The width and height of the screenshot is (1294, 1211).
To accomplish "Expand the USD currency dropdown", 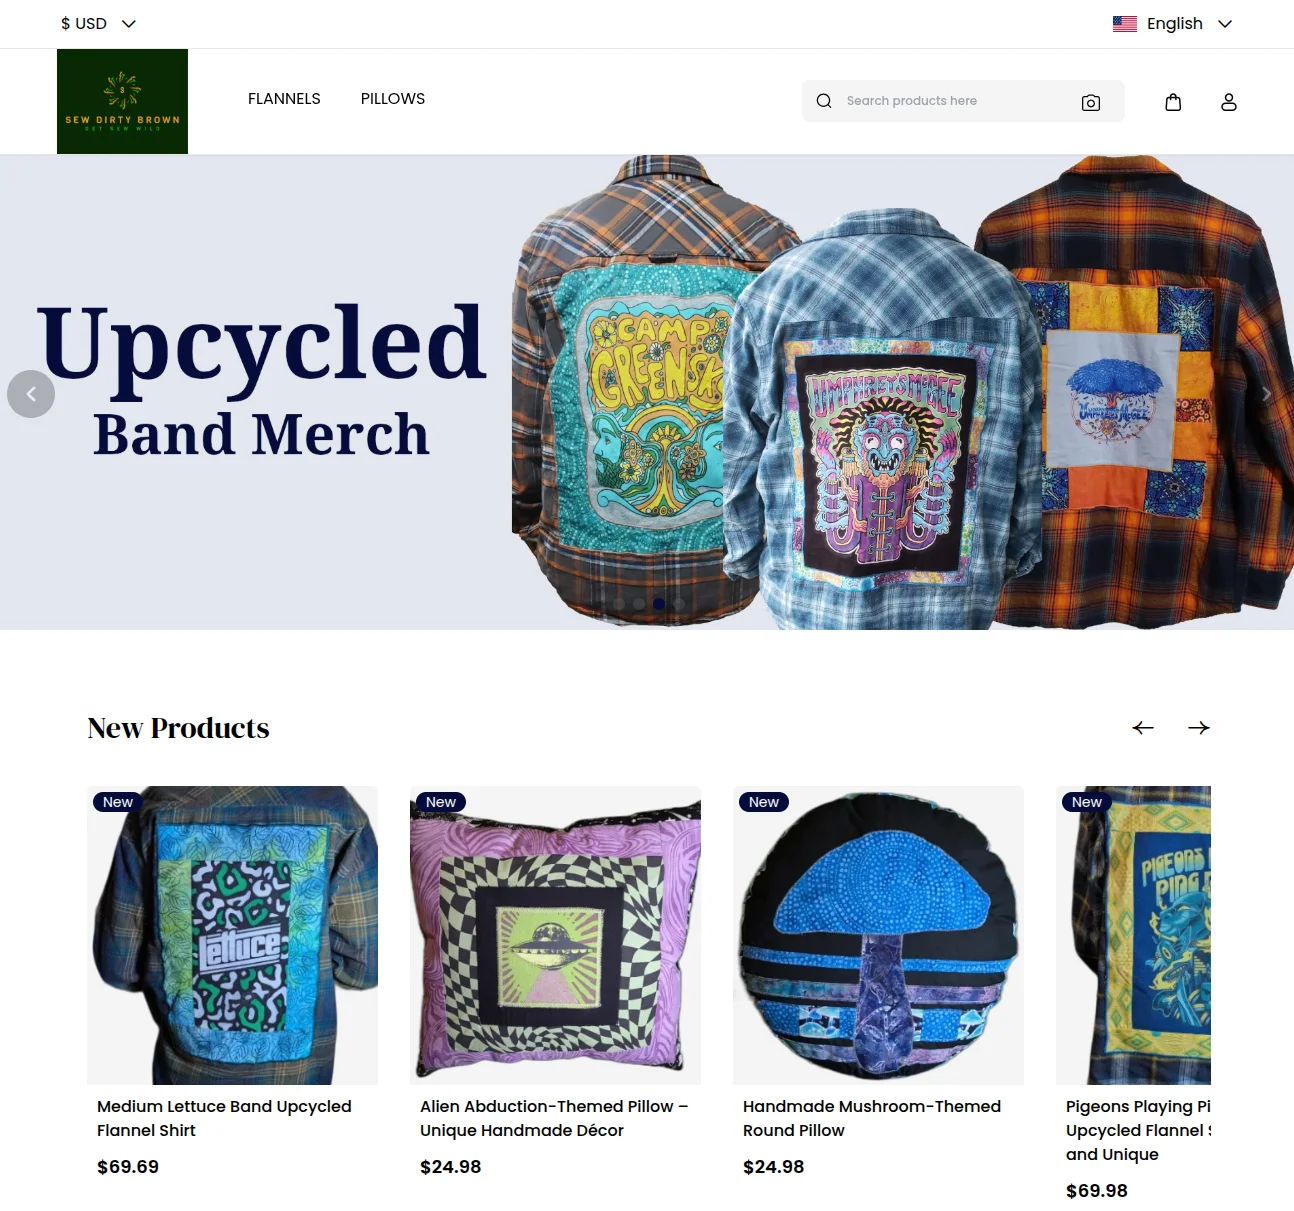I will (x=98, y=23).
